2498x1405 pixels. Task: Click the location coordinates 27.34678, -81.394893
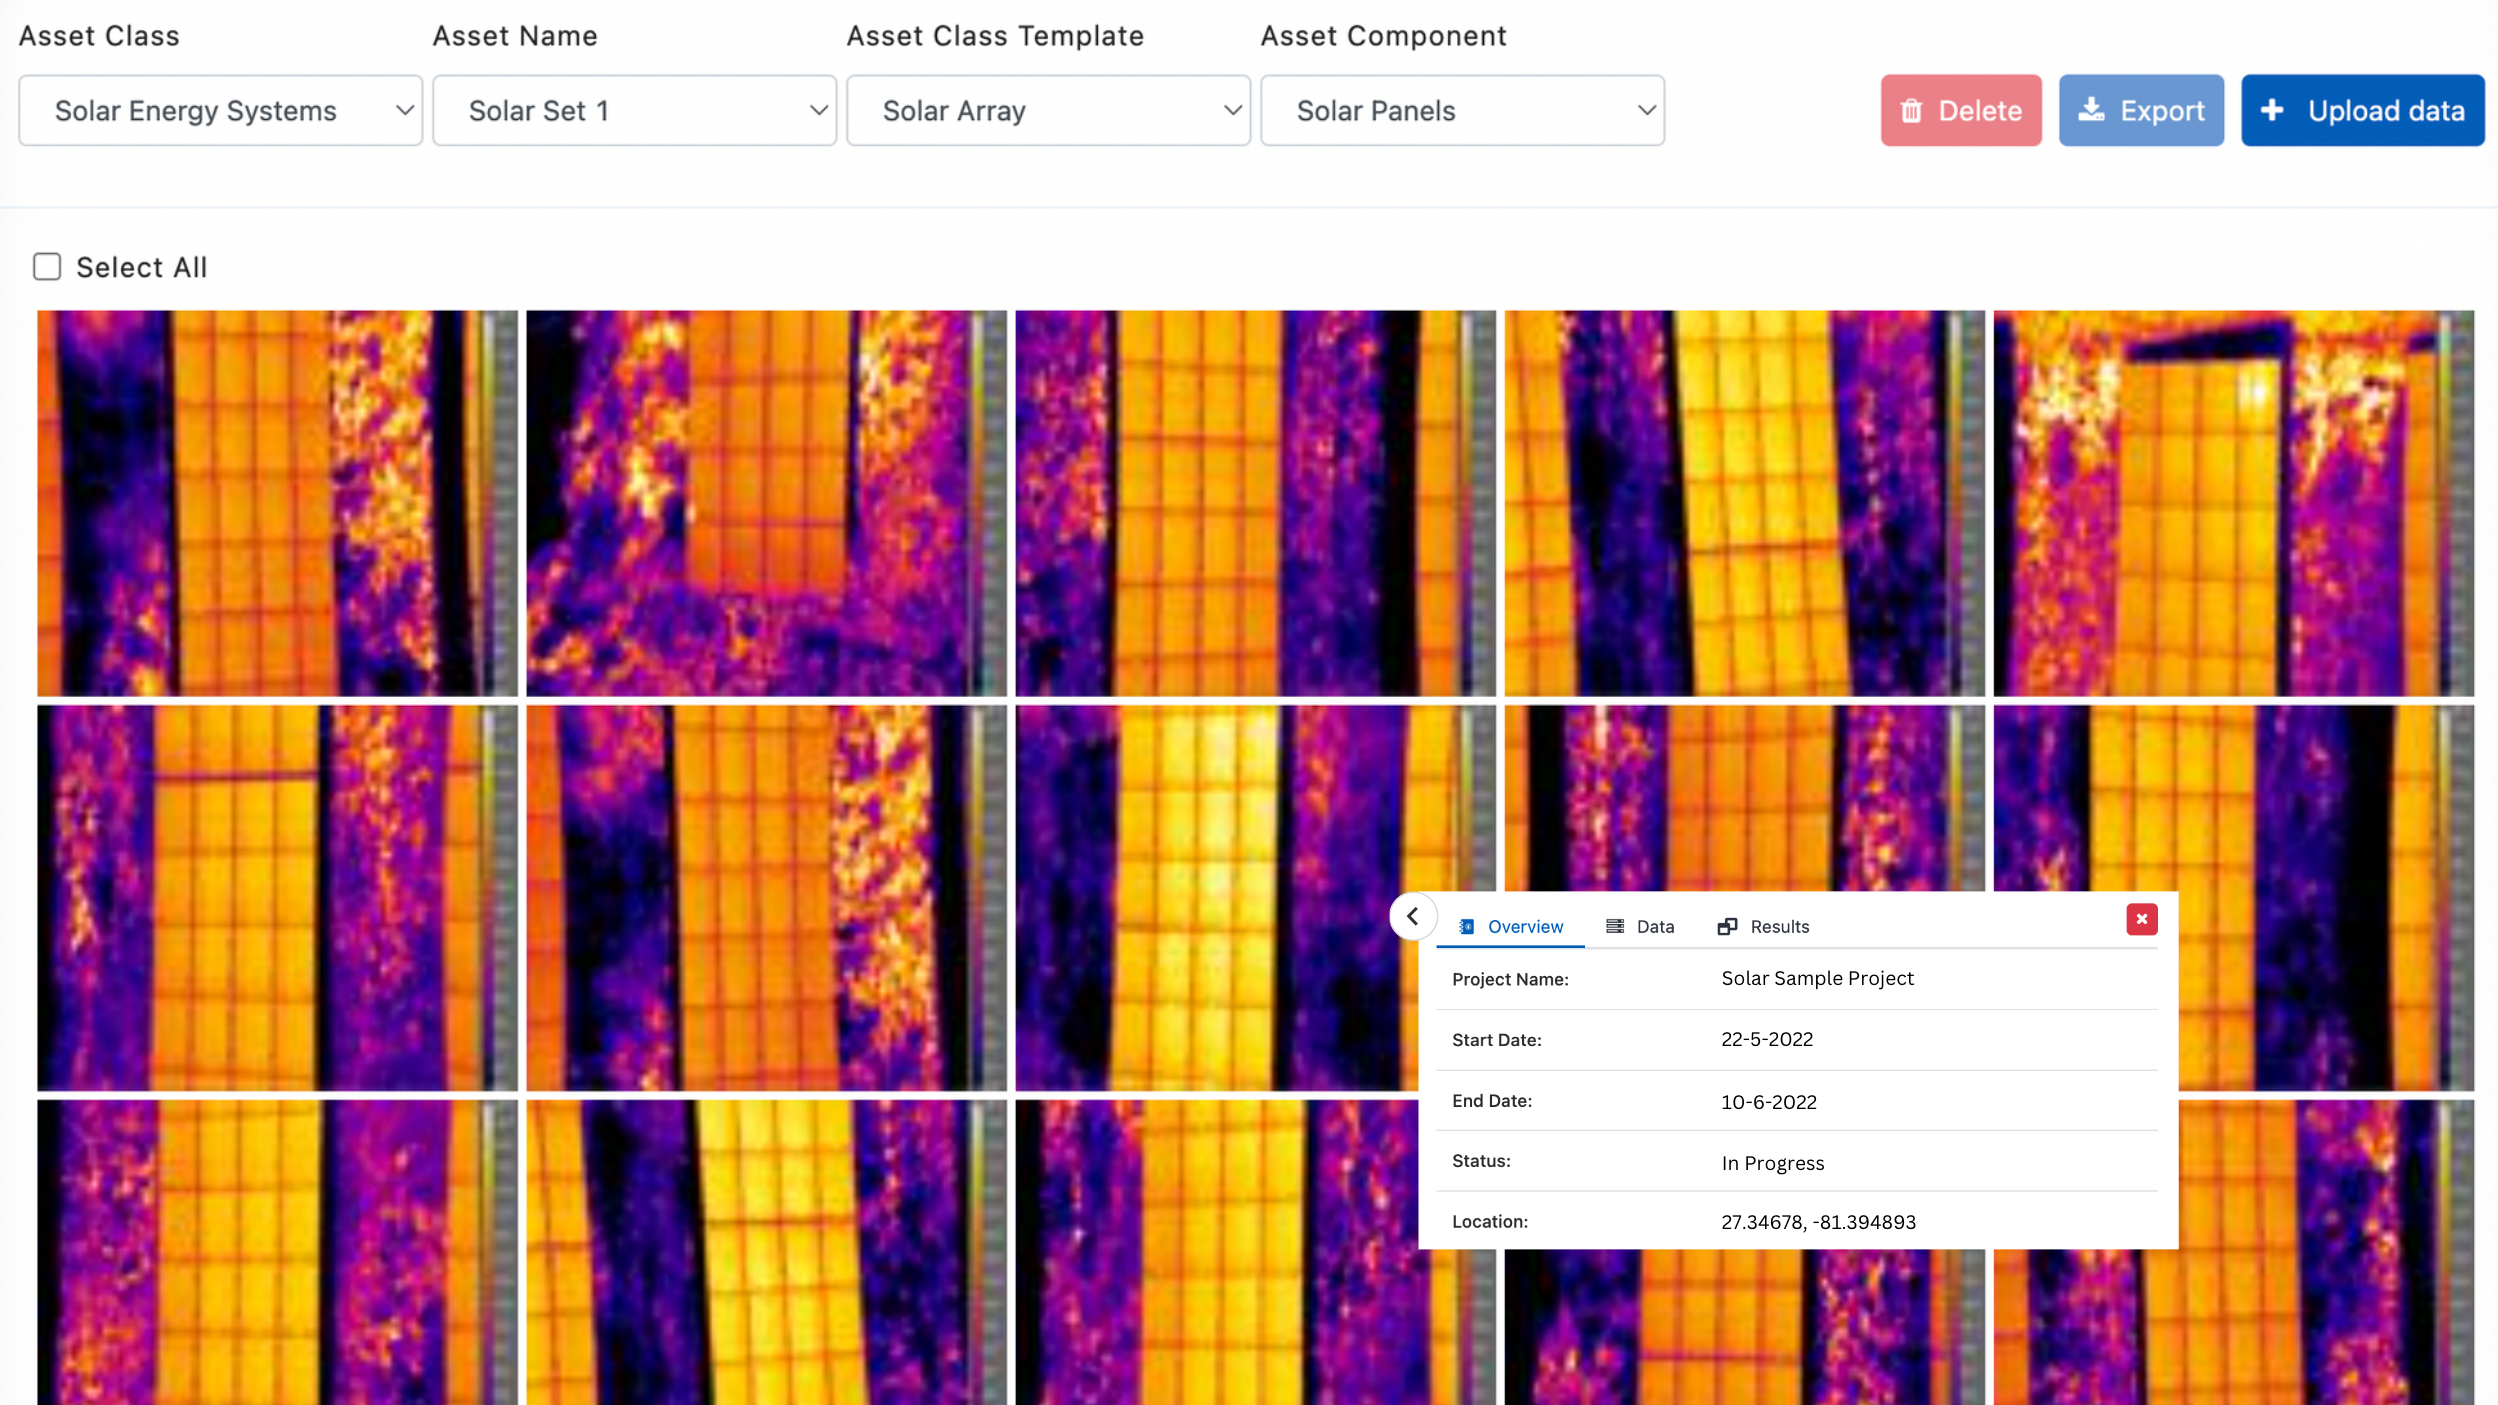[x=1818, y=1222]
